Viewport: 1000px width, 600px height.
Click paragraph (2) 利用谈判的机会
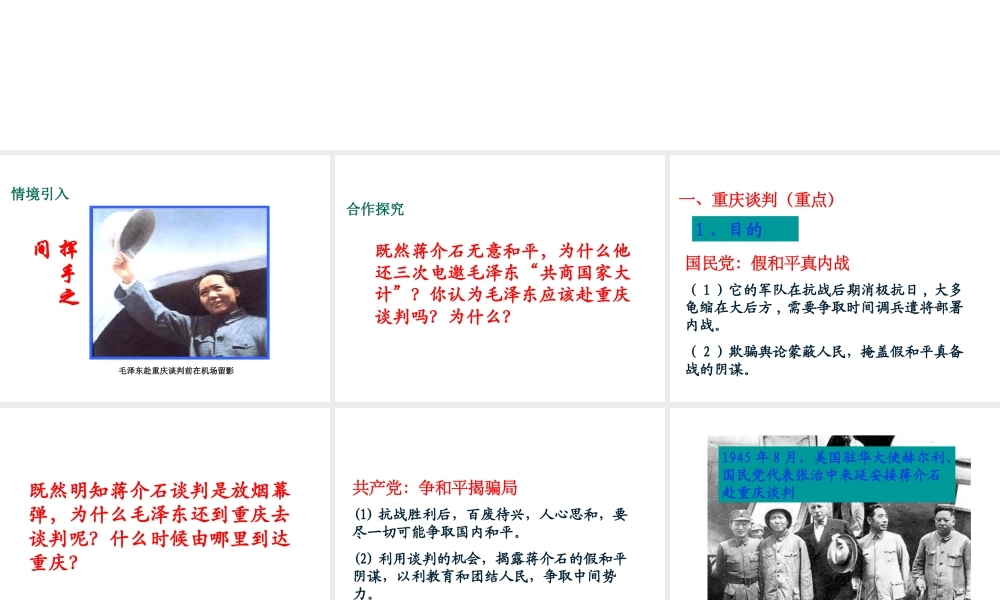click(x=490, y=576)
